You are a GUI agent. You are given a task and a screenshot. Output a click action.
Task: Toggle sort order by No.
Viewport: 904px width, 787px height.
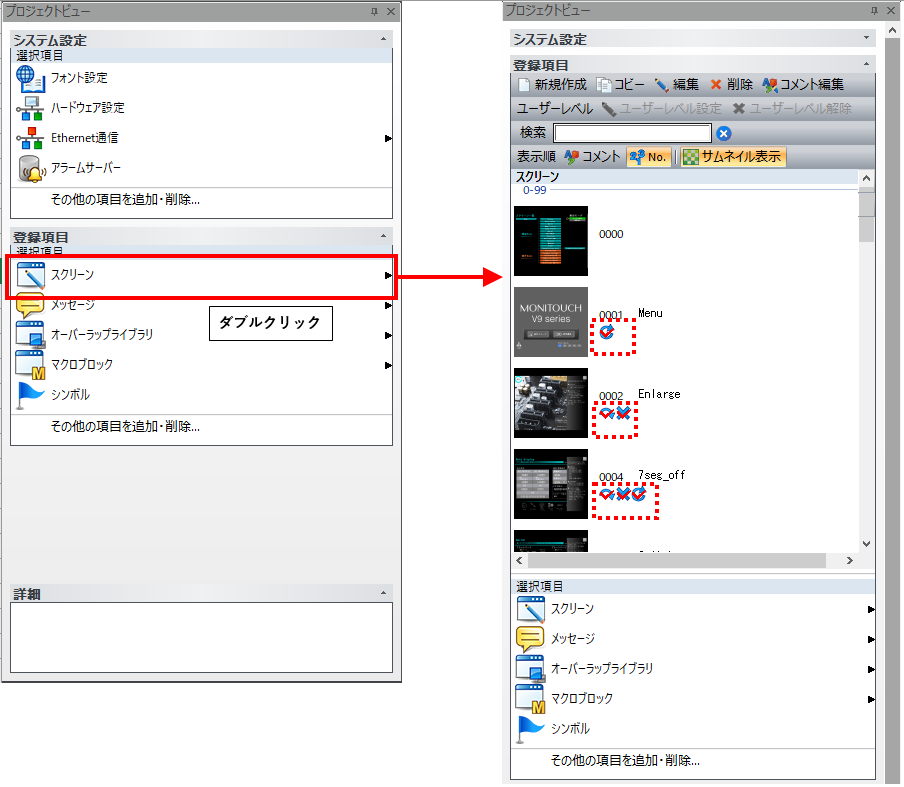648,157
